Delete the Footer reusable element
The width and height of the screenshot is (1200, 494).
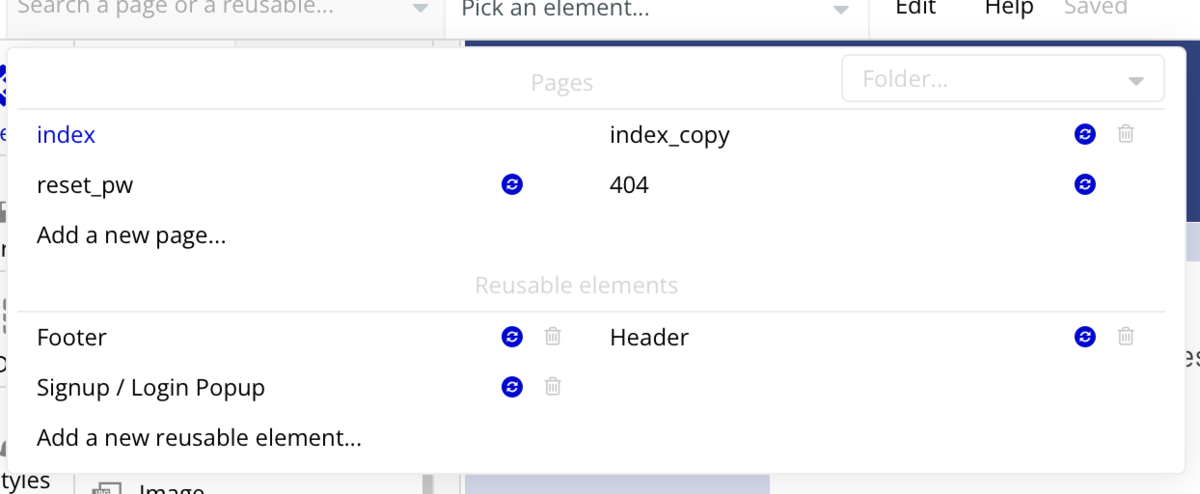[x=552, y=337]
